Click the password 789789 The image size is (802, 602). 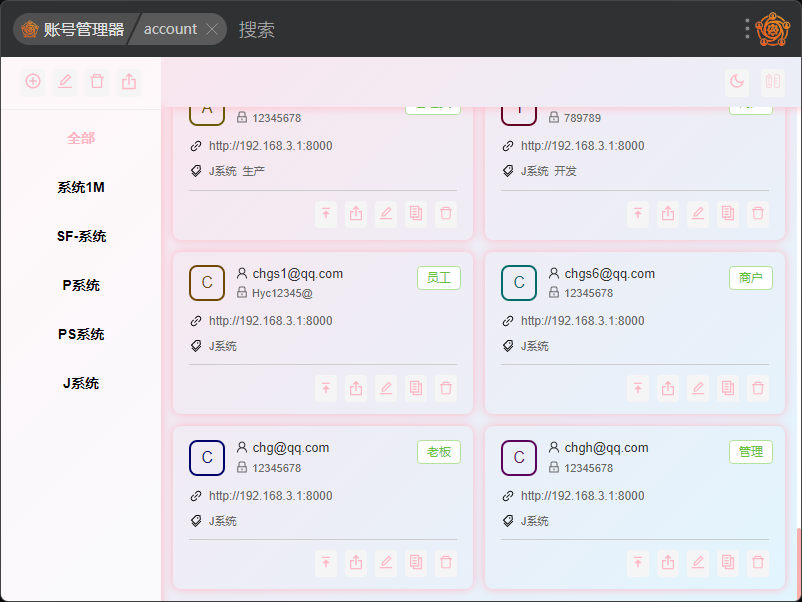pos(582,118)
